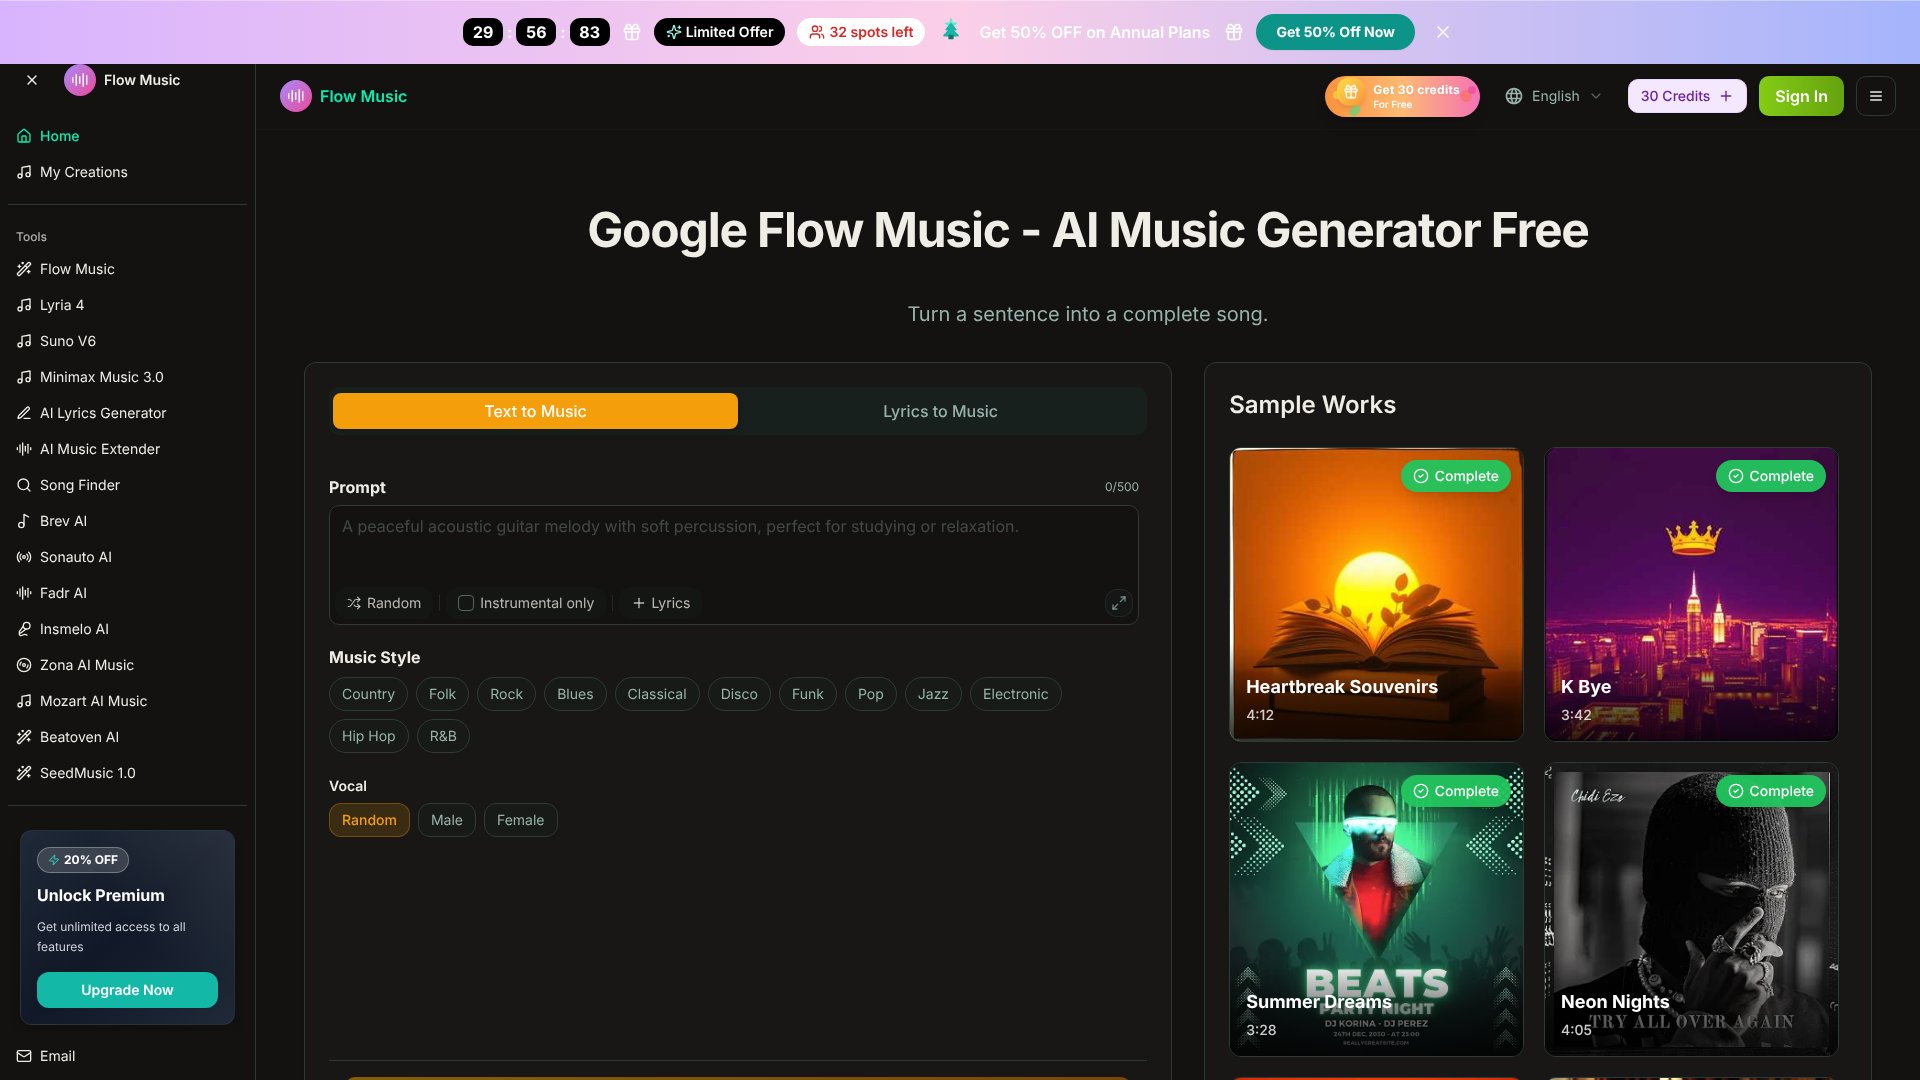The image size is (1920, 1080).
Task: Select the Country music style
Action: point(368,694)
